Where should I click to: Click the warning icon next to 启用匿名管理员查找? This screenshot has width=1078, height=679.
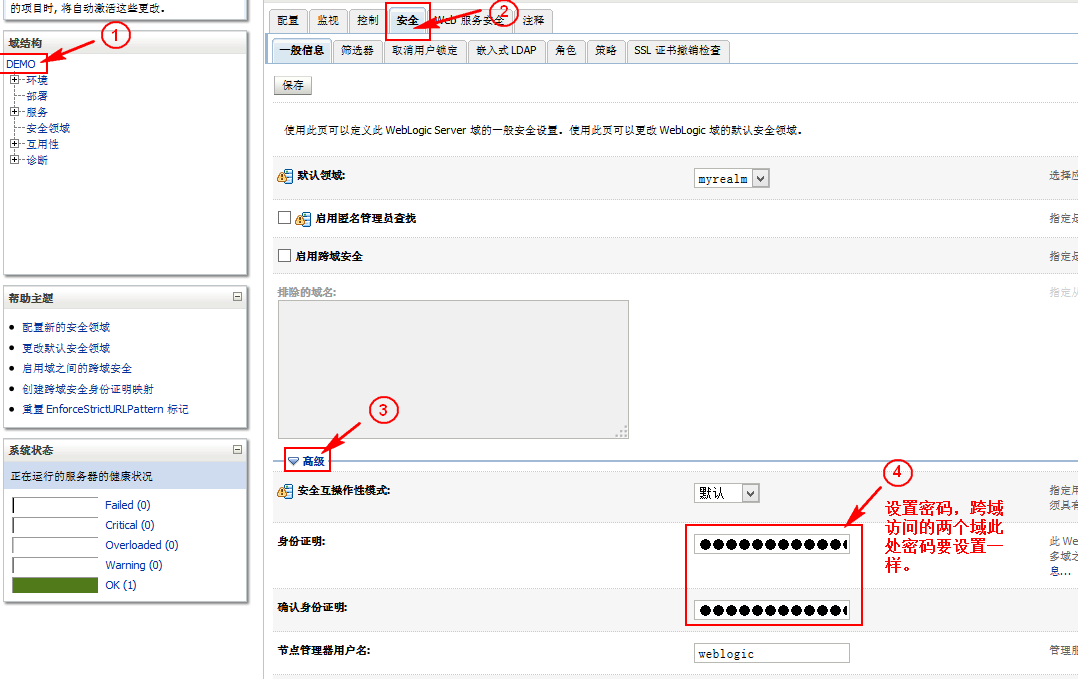[301, 218]
